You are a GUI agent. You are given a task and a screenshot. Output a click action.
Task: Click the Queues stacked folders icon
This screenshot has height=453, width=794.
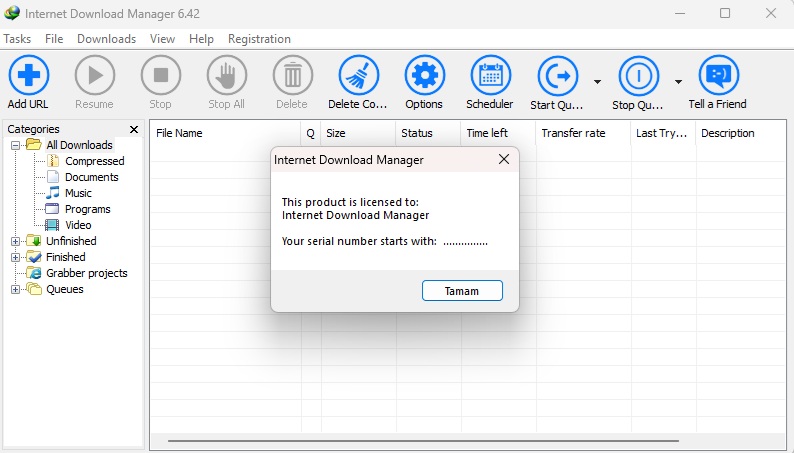pyautogui.click(x=34, y=289)
